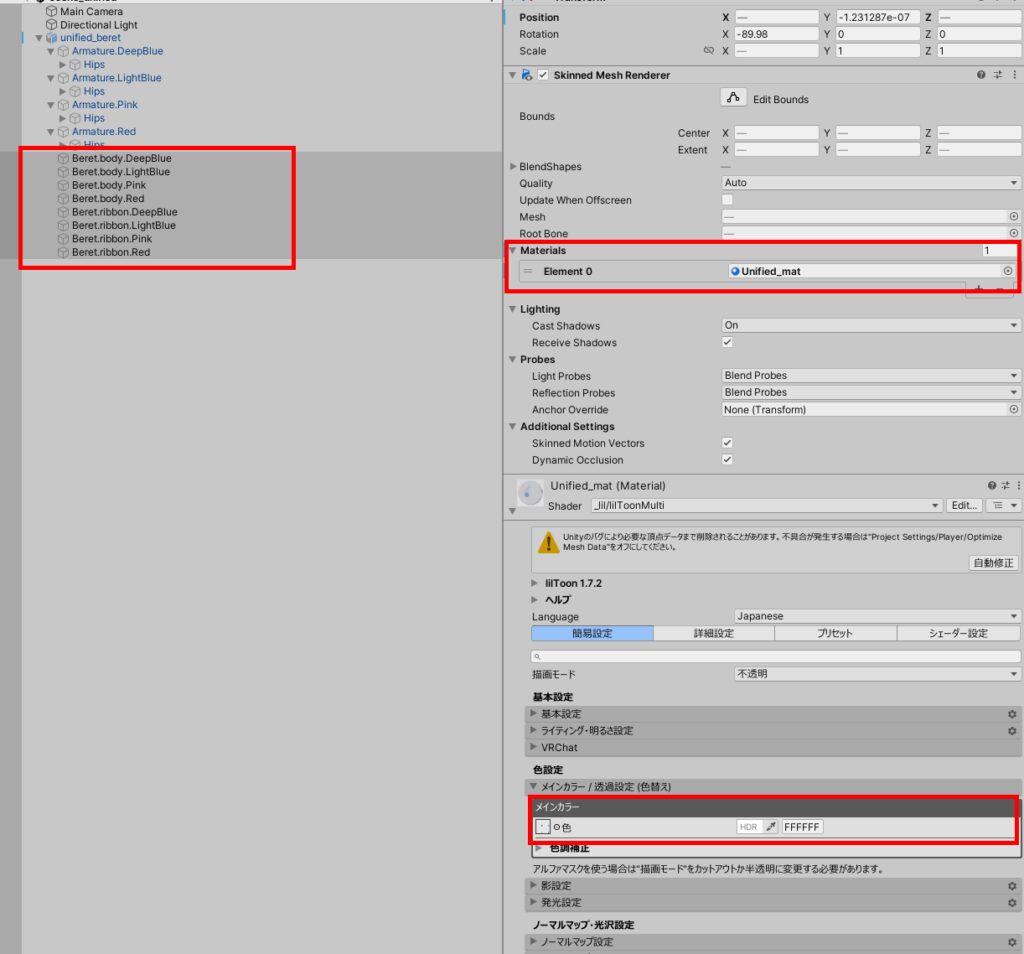This screenshot has width=1024, height=954.
Task: Click Unified_mat material help icon
Action: pyautogui.click(x=992, y=485)
